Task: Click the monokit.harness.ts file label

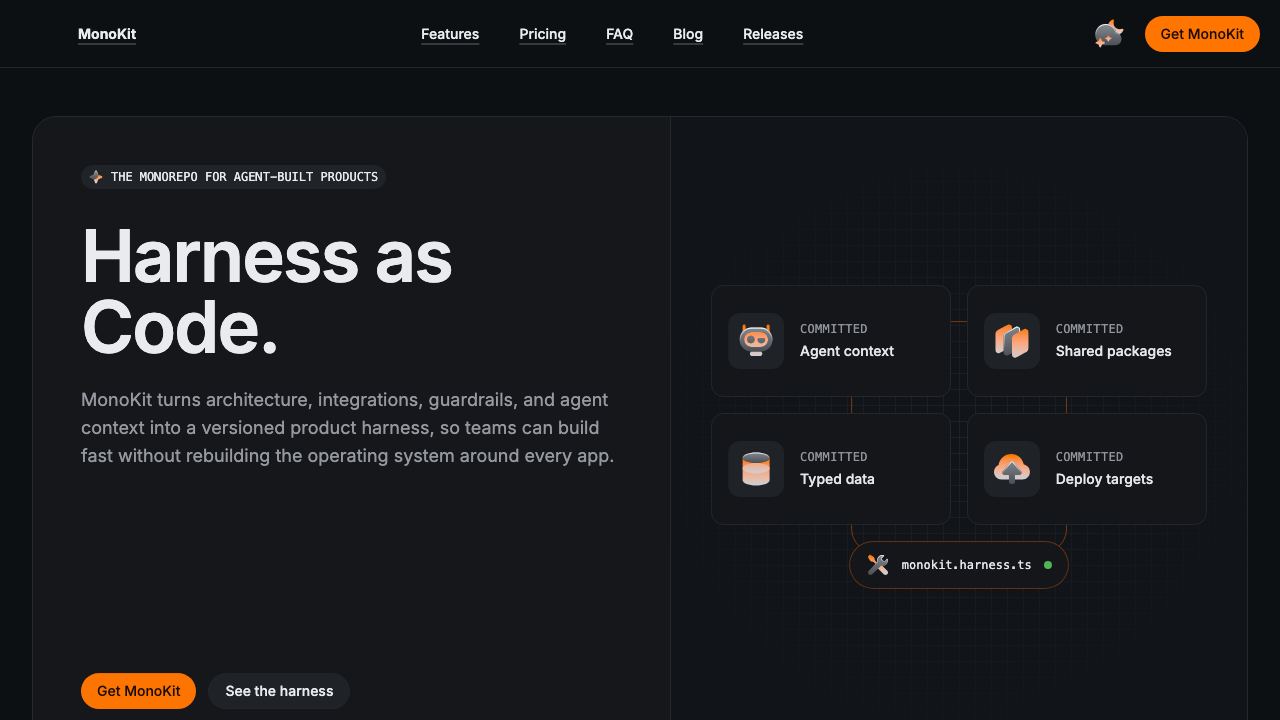Action: tap(966, 565)
